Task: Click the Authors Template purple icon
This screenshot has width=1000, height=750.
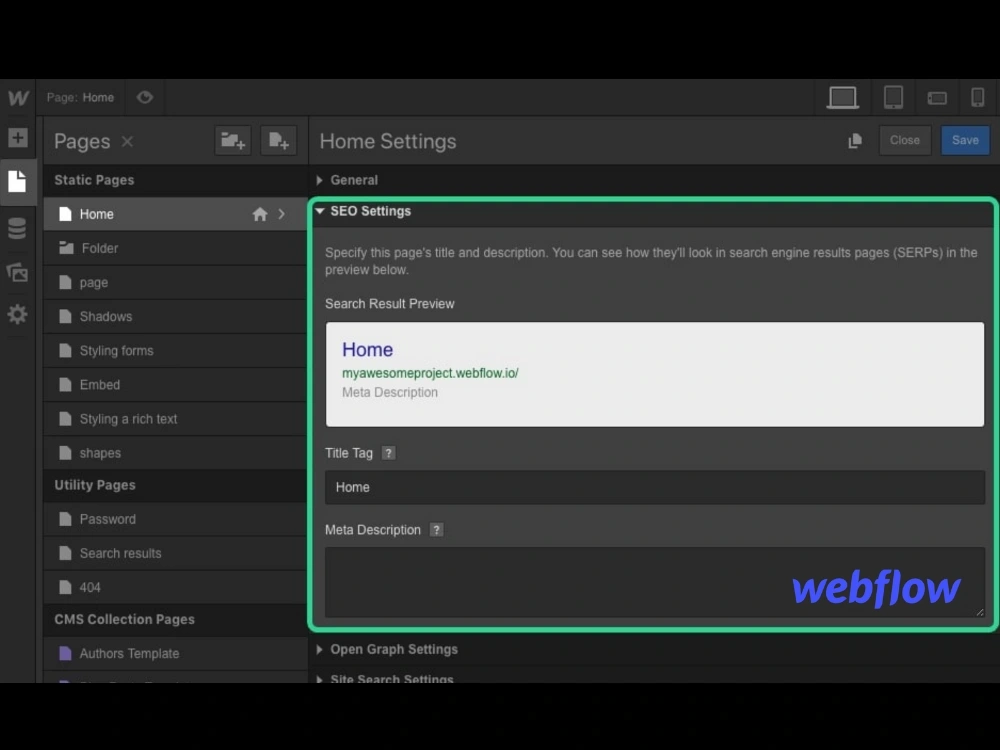Action: point(65,654)
